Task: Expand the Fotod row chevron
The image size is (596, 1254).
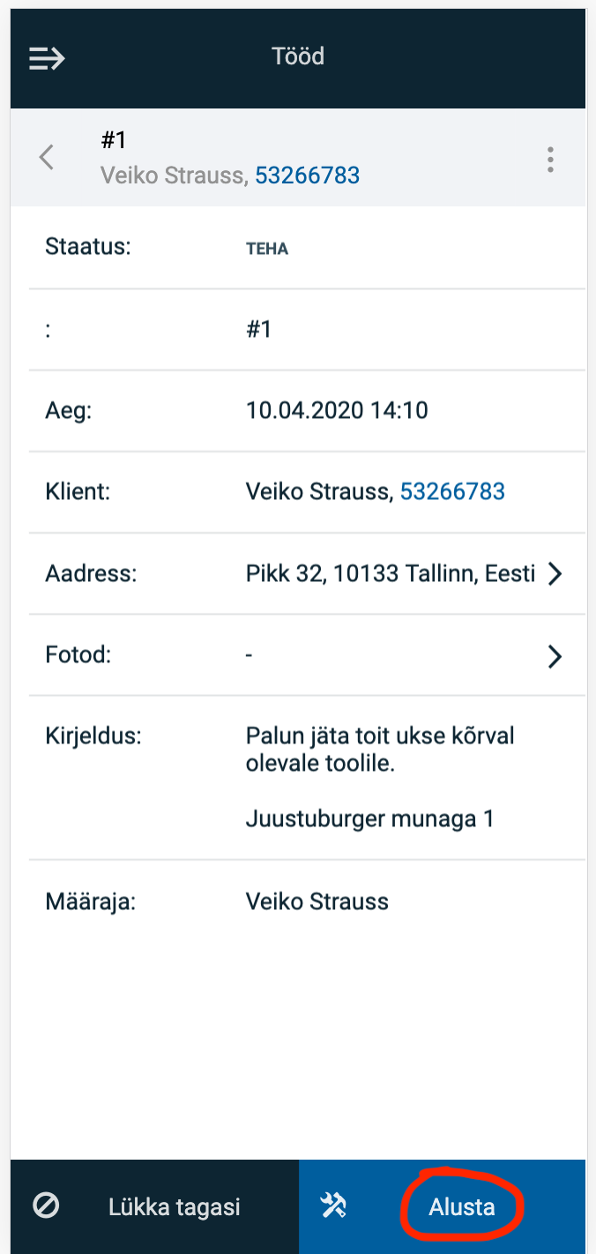Action: pyautogui.click(x=556, y=656)
